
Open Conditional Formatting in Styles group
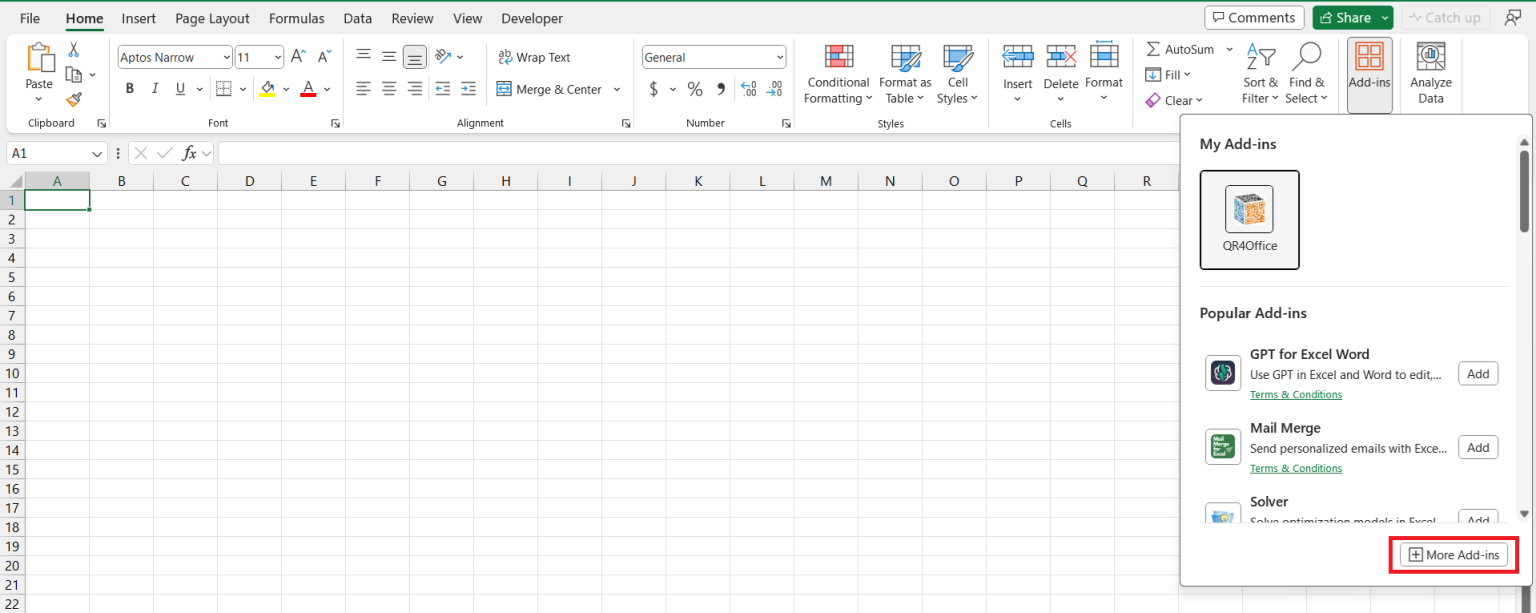pyautogui.click(x=838, y=74)
